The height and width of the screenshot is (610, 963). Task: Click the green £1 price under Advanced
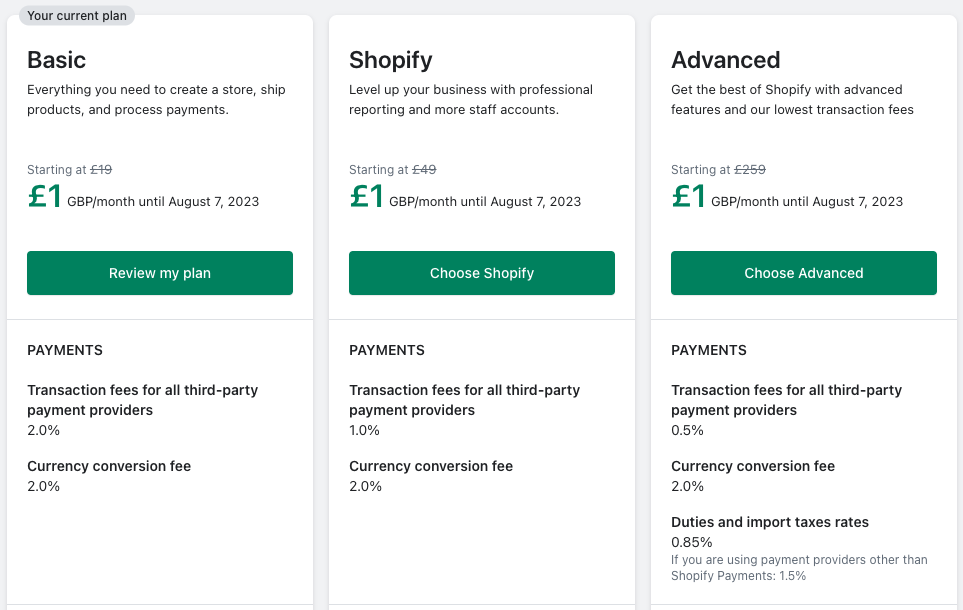point(689,197)
